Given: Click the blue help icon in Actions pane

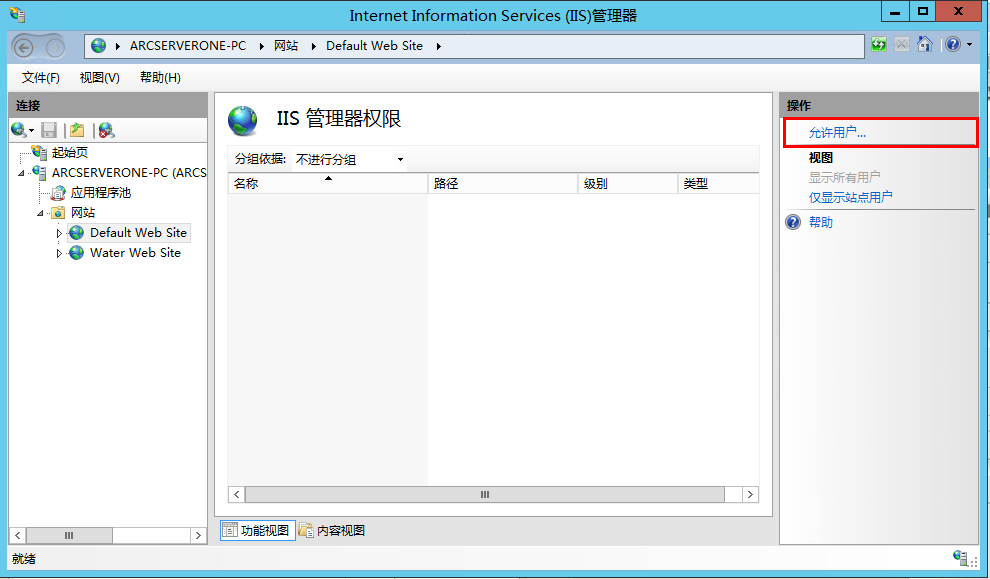Looking at the screenshot, I should [x=793, y=222].
